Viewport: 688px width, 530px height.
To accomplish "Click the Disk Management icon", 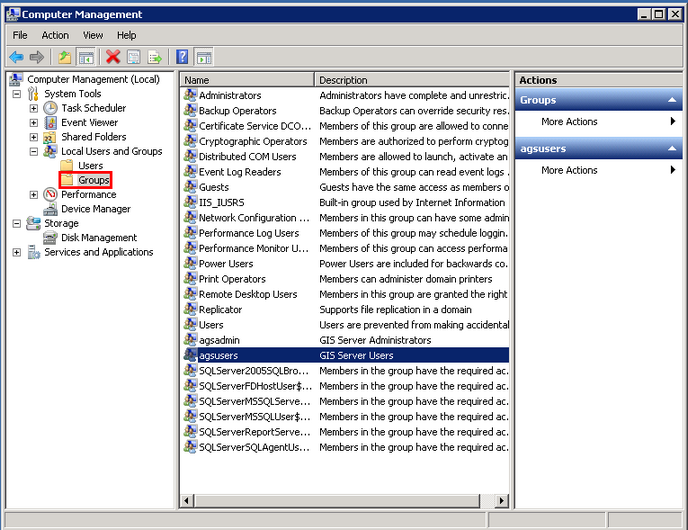I will [50, 238].
